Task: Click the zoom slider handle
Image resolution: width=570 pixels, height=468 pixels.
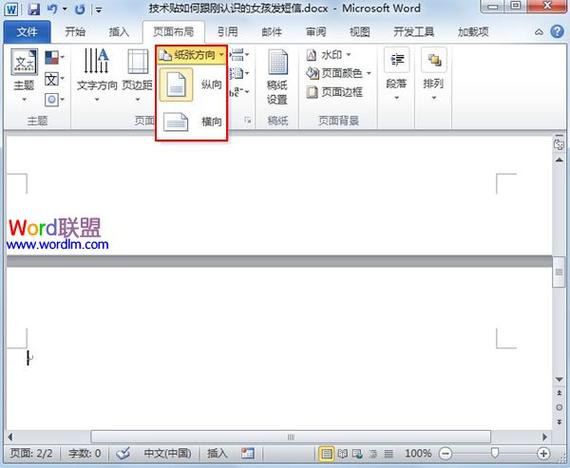Action: (494, 453)
